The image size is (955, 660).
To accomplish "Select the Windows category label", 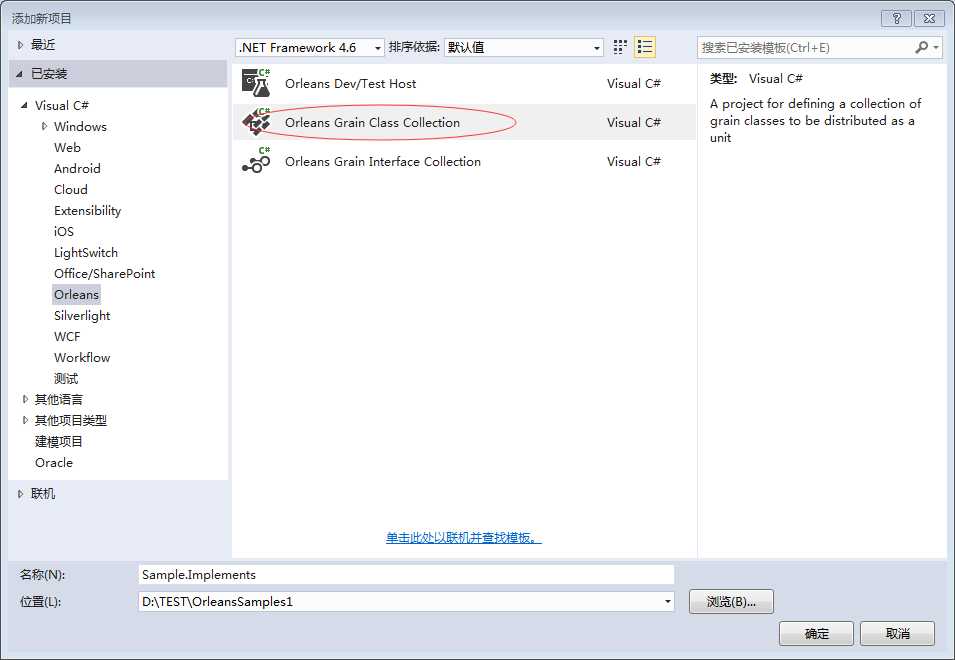I will (80, 126).
